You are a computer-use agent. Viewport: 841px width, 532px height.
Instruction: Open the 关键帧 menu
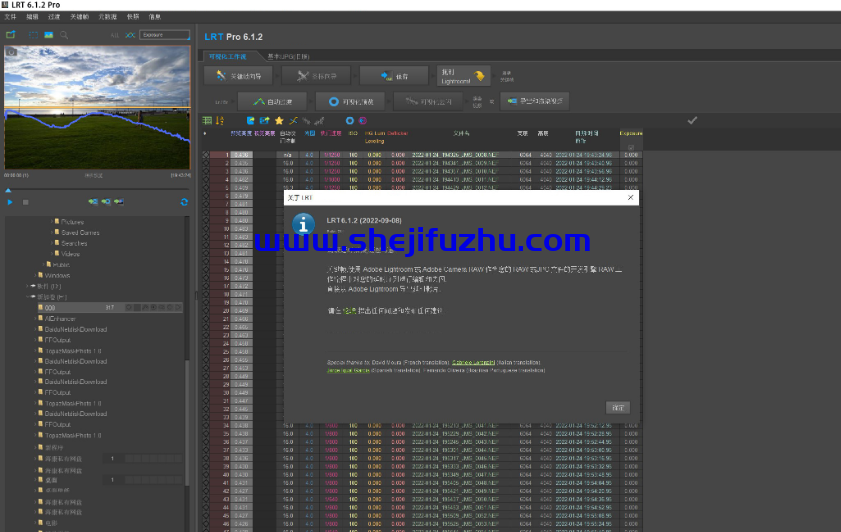pyautogui.click(x=79, y=17)
